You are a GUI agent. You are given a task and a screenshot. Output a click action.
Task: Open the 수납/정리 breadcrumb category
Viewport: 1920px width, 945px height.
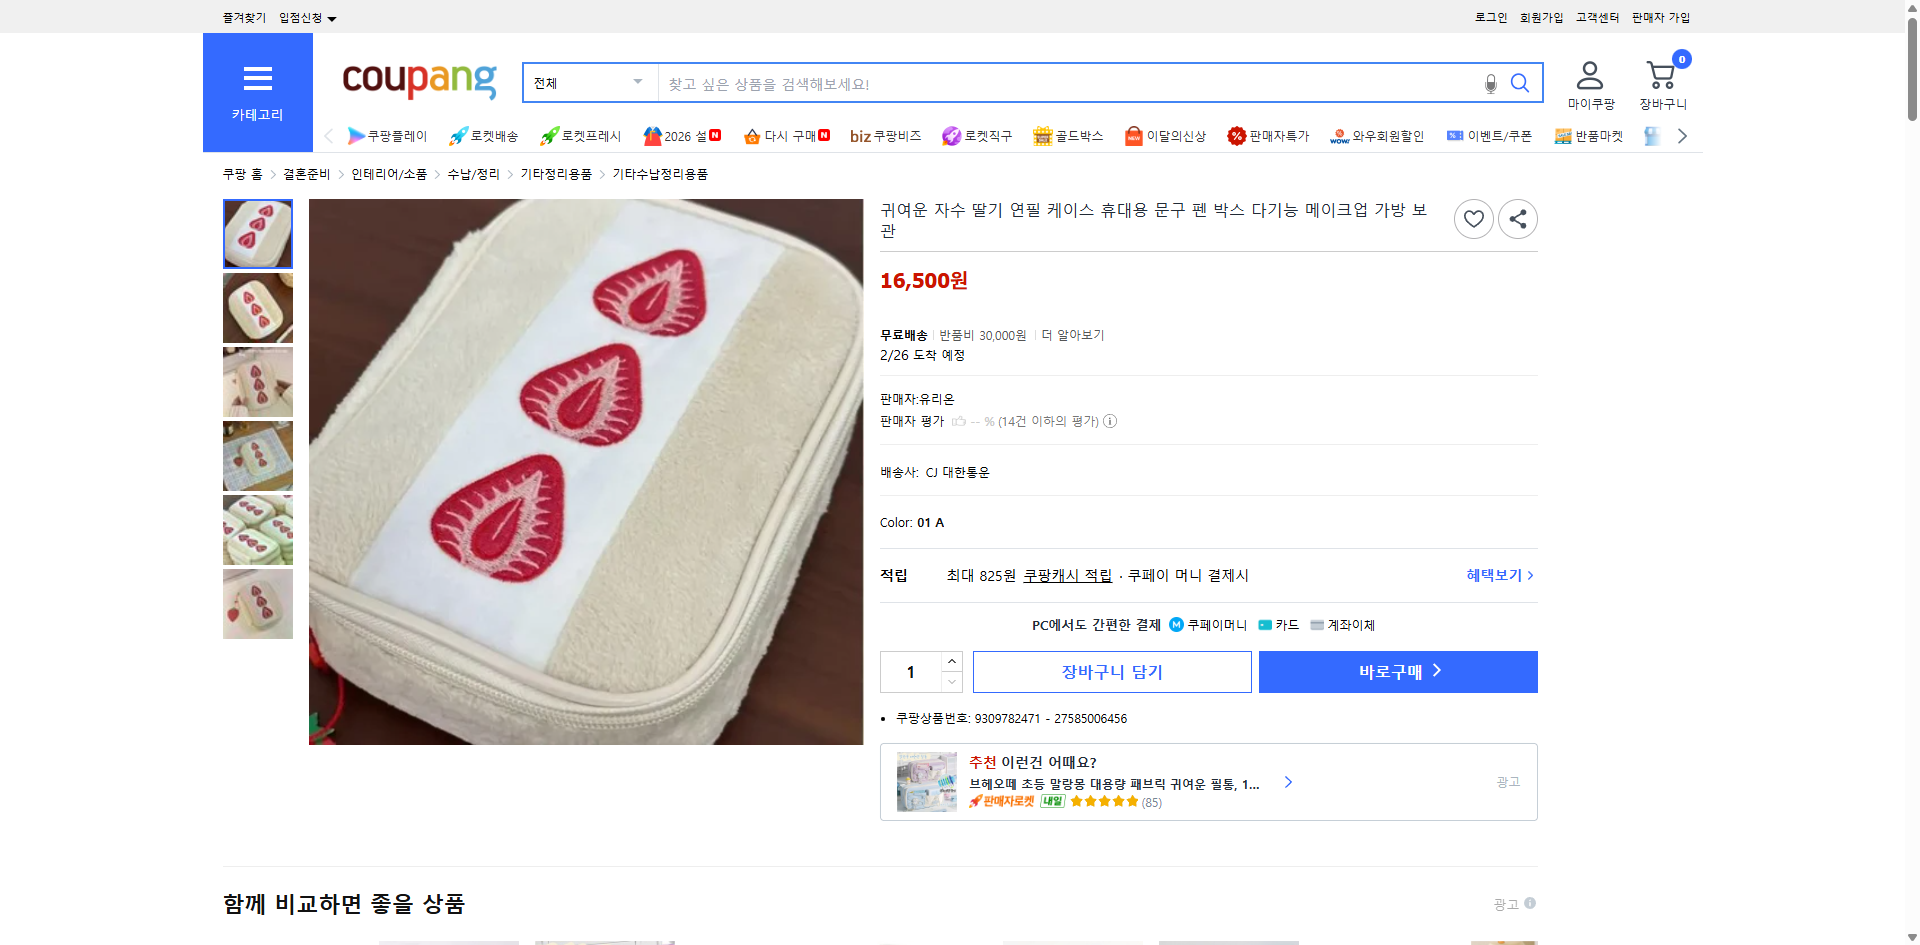click(x=472, y=173)
